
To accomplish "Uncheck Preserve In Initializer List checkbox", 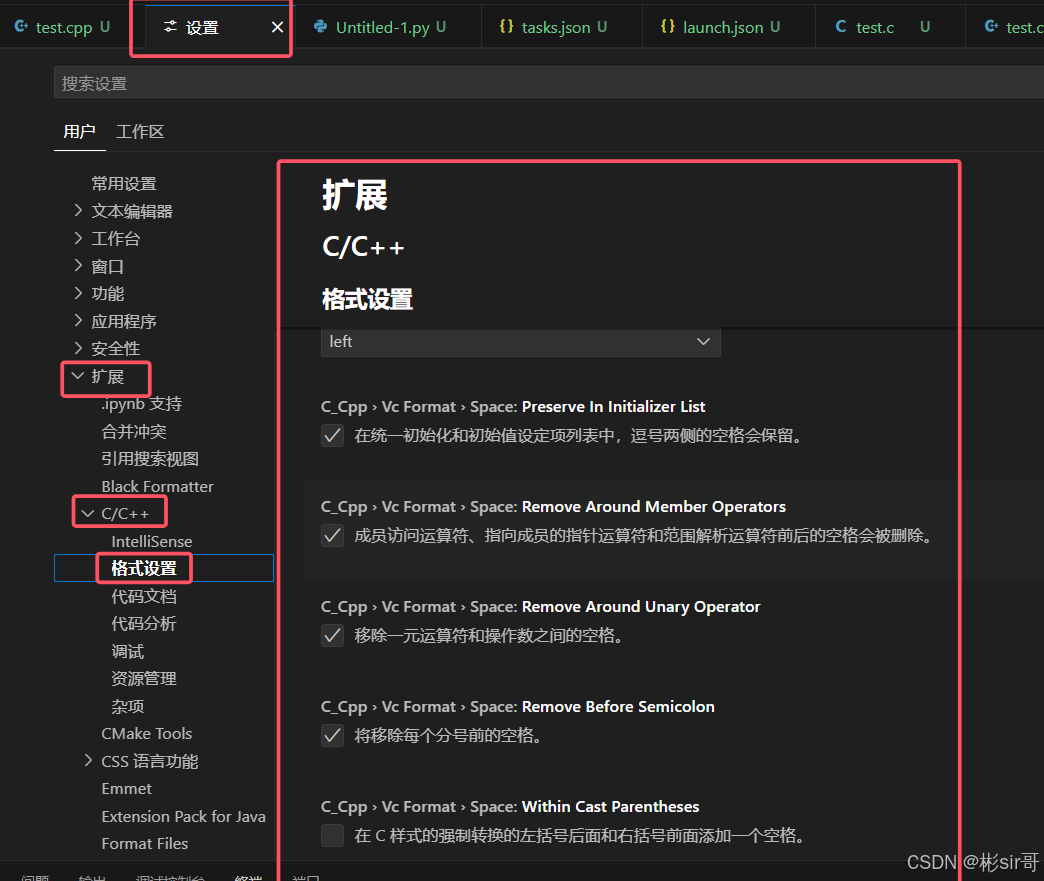I will click(333, 436).
